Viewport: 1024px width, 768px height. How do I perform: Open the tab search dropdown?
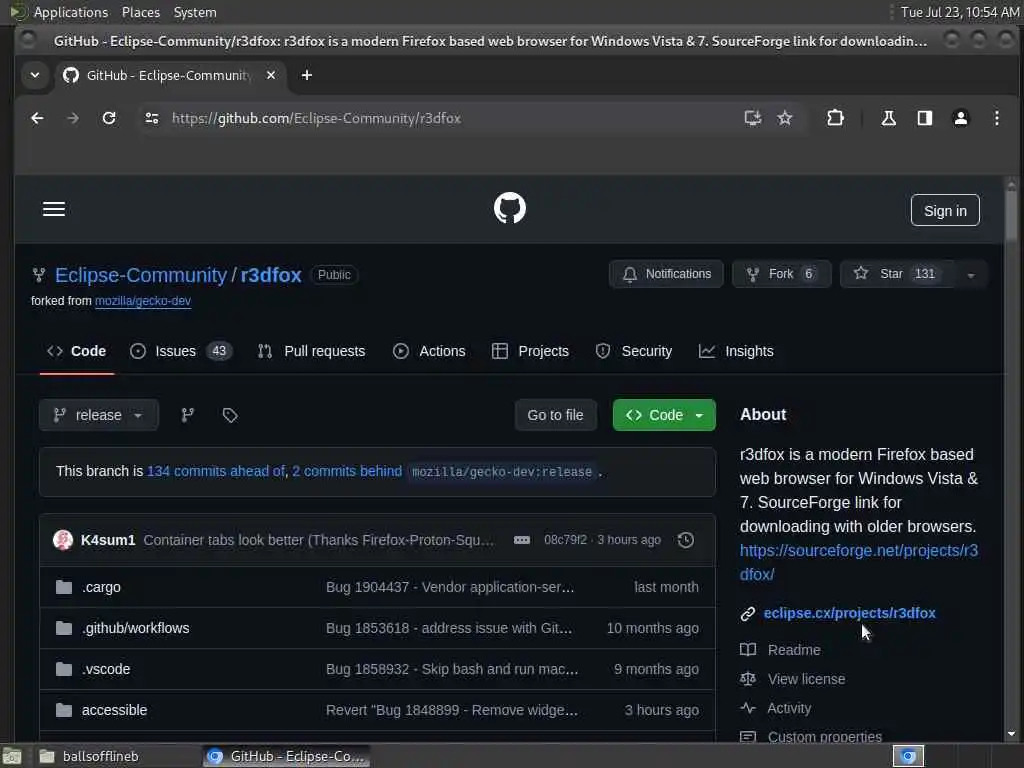[35, 75]
